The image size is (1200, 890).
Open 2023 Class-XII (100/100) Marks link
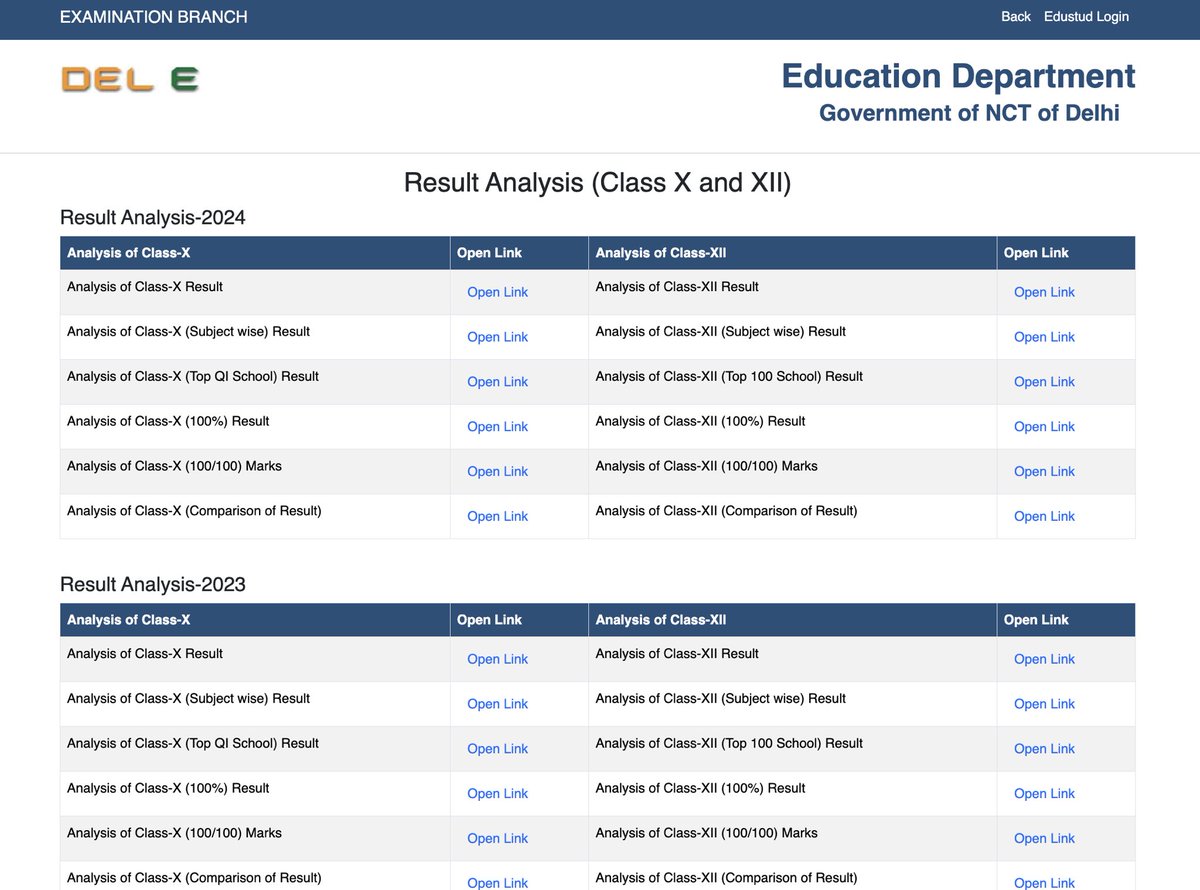[x=1044, y=839]
